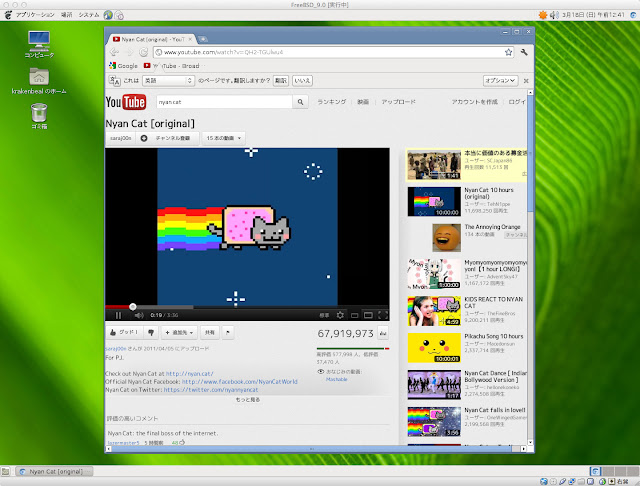Click the YouTube search input field
This screenshot has height=486, width=640.
(224, 102)
